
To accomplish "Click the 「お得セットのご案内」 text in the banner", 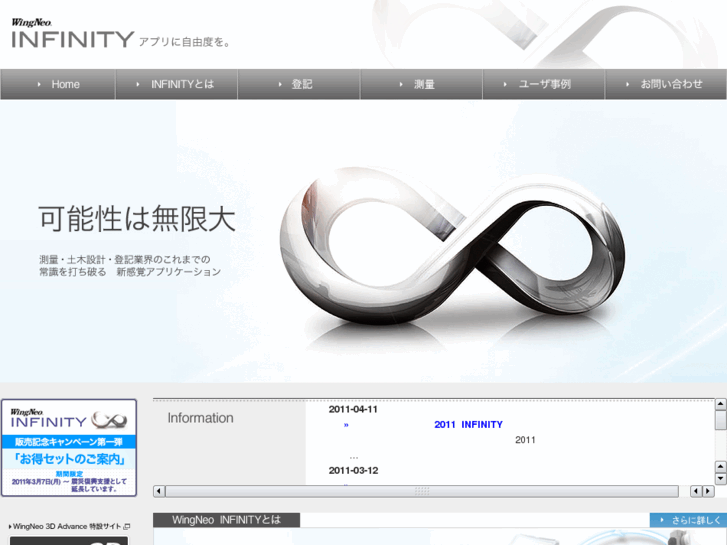I will coord(69,459).
